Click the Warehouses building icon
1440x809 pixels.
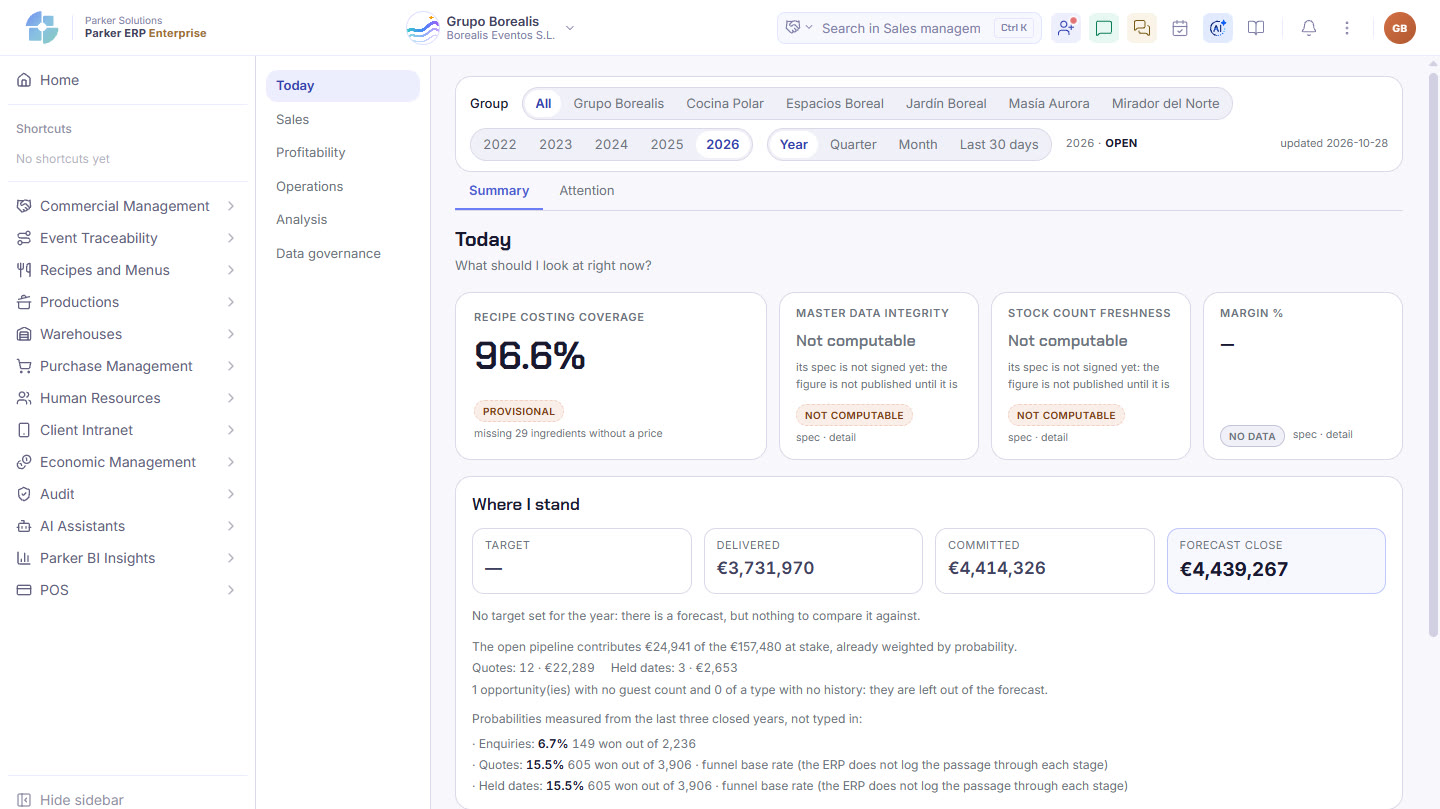(24, 334)
